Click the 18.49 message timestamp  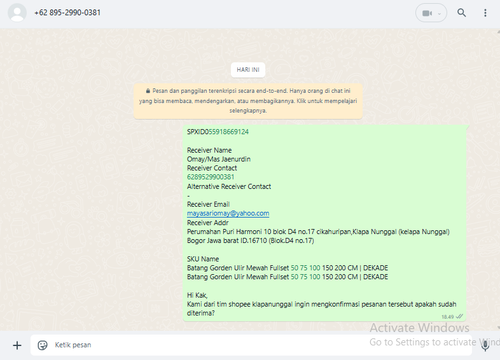tap(448, 317)
